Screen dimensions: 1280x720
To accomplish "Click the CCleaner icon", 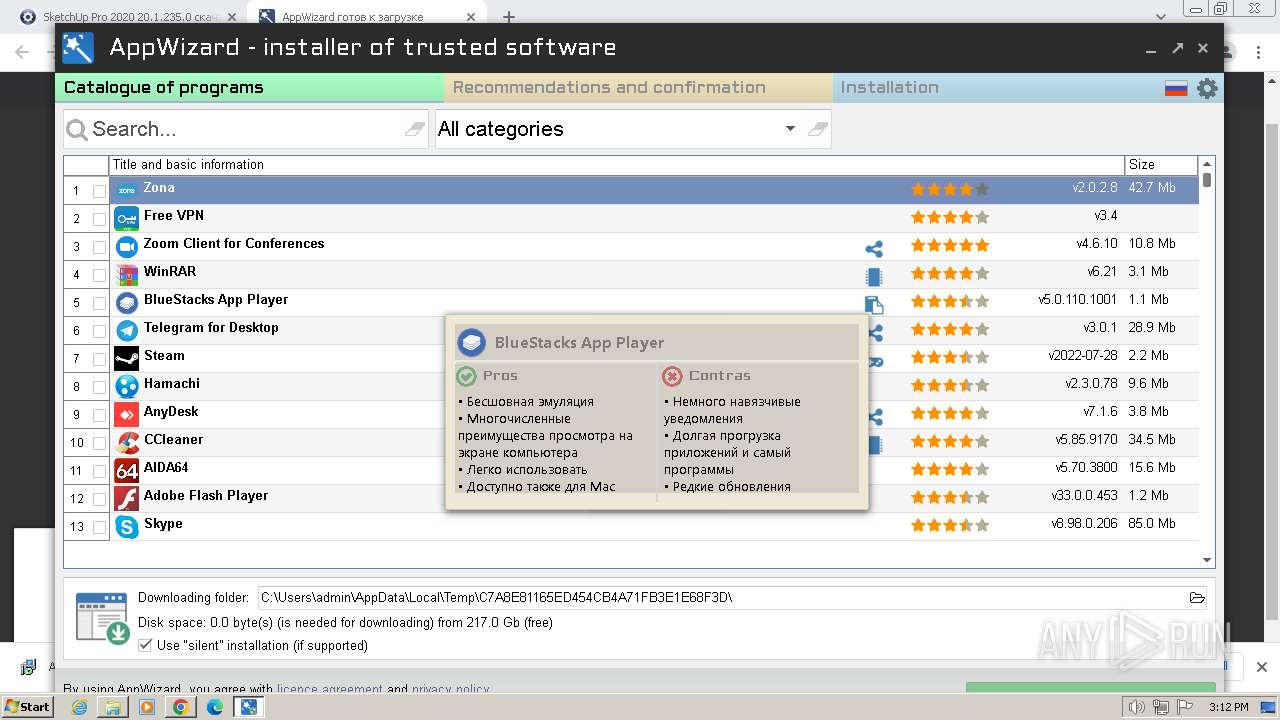I will 127,442.
